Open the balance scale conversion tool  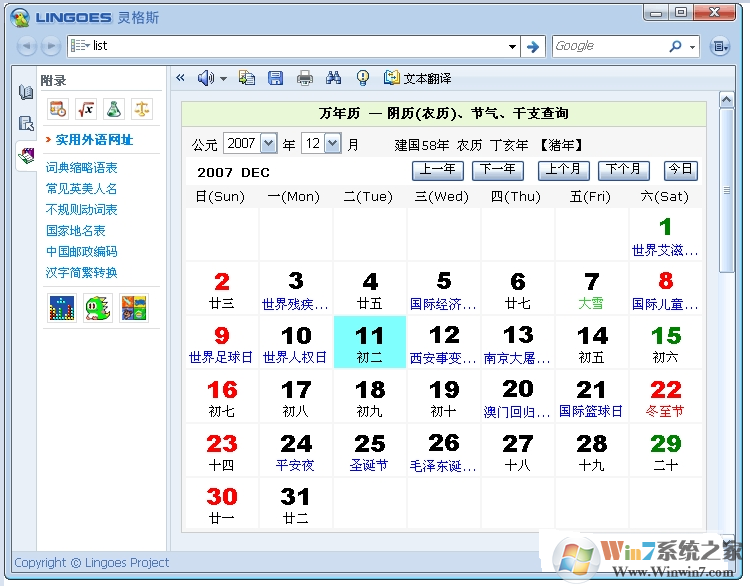(x=142, y=109)
